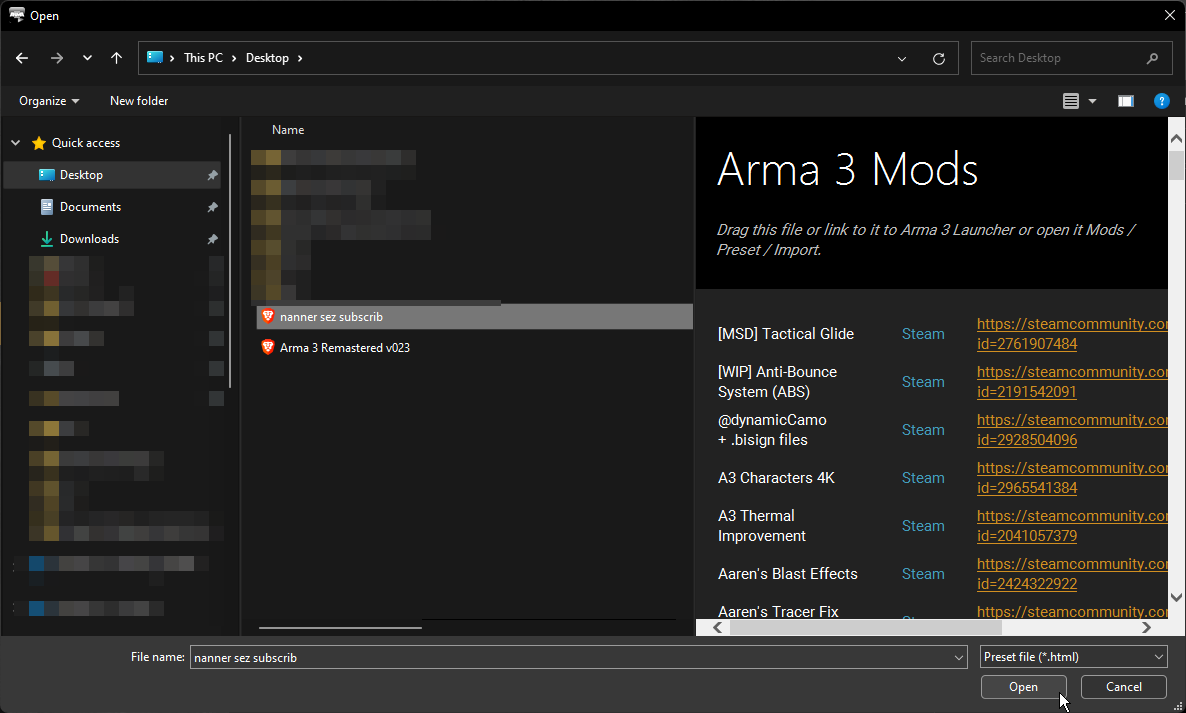The height and width of the screenshot is (713, 1186).
Task: Open the Aaren's Blast Effects URL link
Action: point(1072,574)
